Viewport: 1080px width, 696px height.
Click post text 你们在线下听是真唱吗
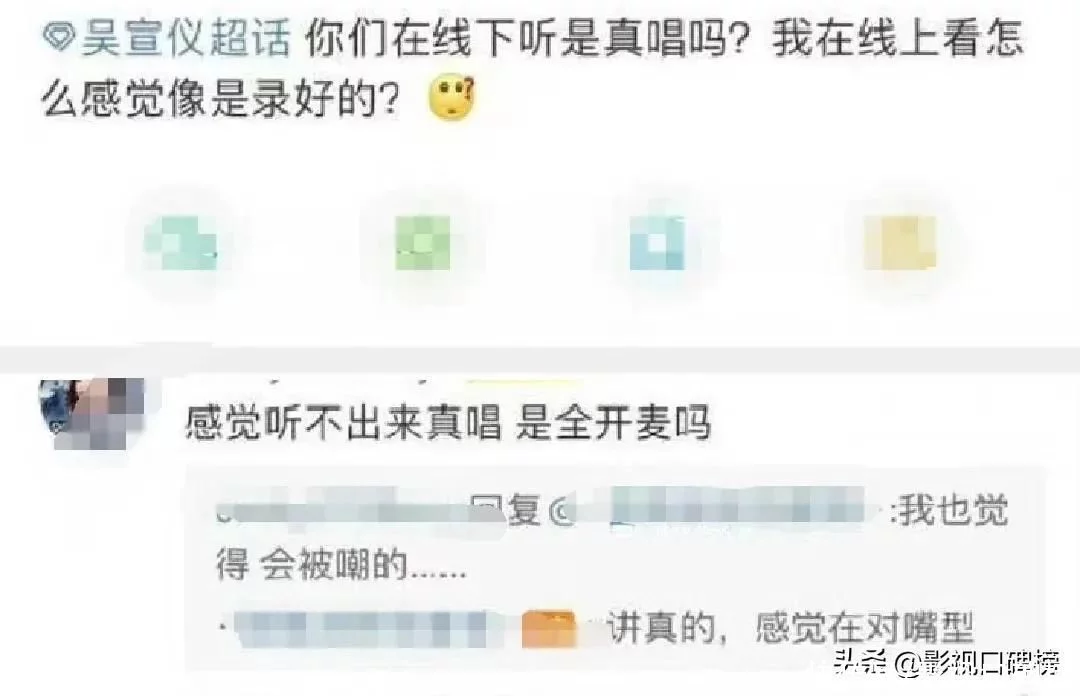[x=527, y=38]
